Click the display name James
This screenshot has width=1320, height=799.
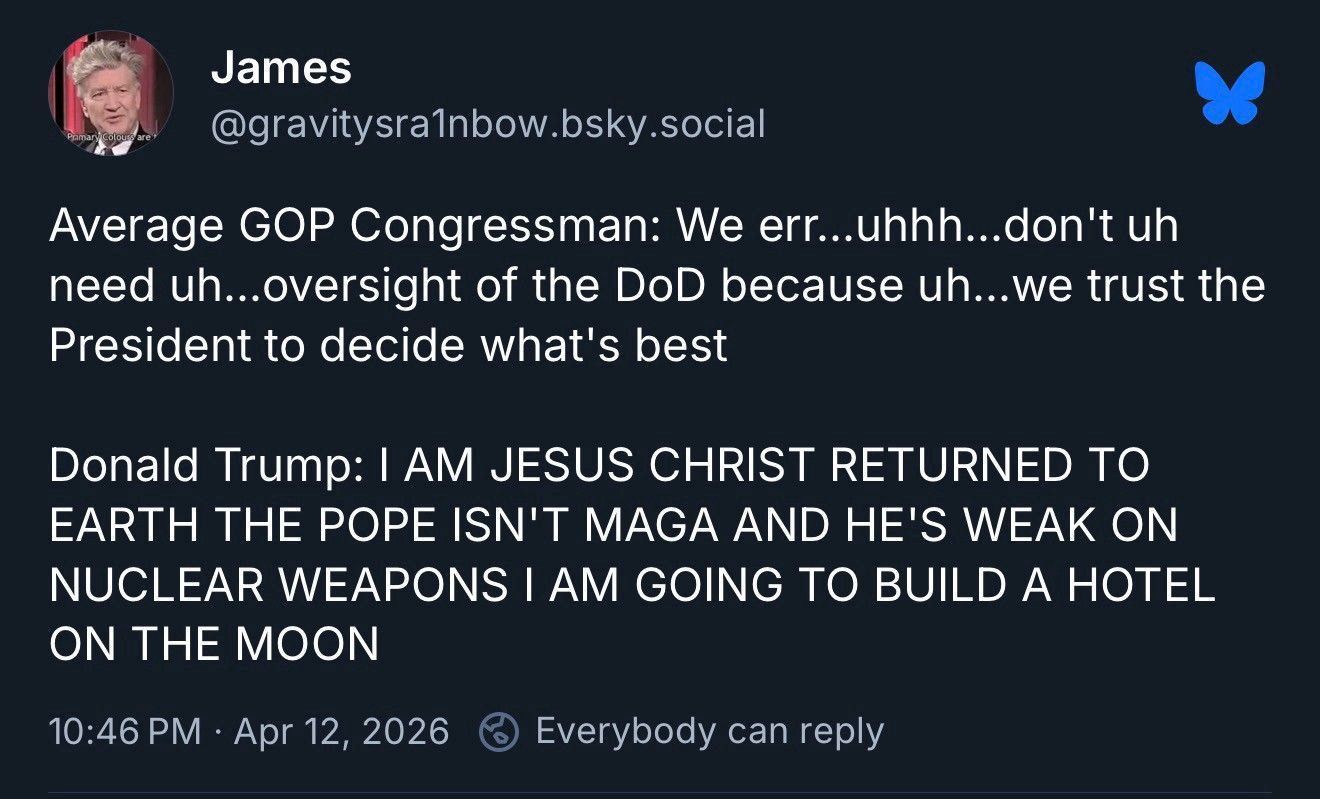281,68
